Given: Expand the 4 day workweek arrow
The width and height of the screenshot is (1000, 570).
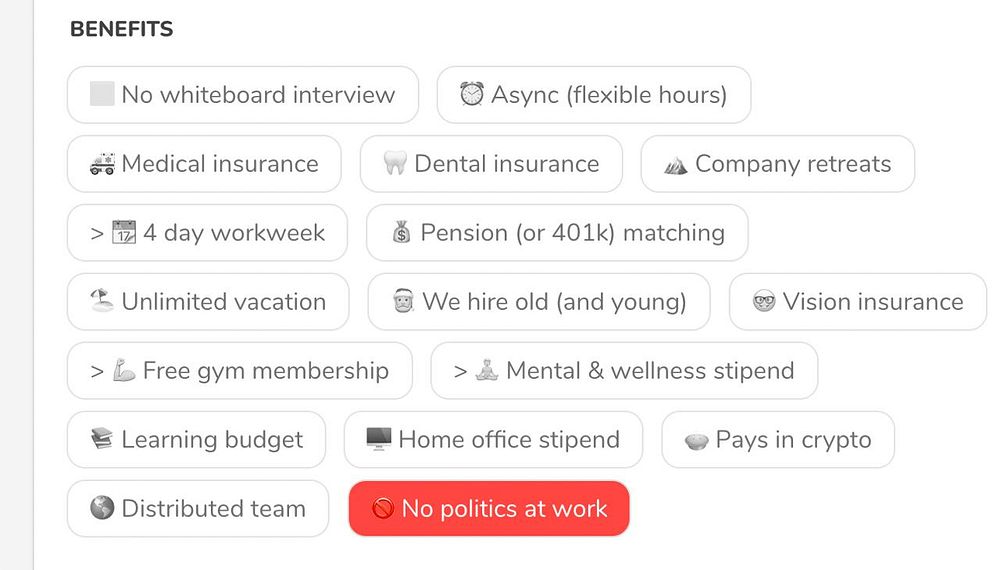Looking at the screenshot, I should pyautogui.click(x=97, y=233).
